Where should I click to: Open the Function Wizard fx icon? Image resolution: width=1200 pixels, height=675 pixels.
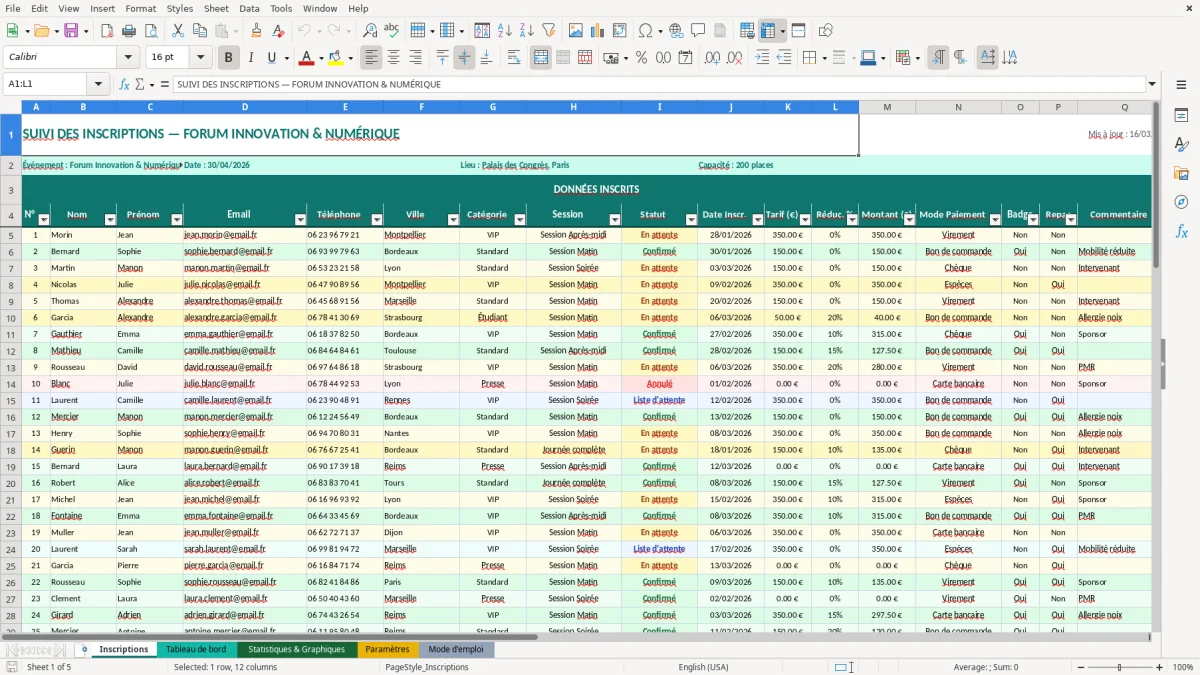(x=124, y=85)
